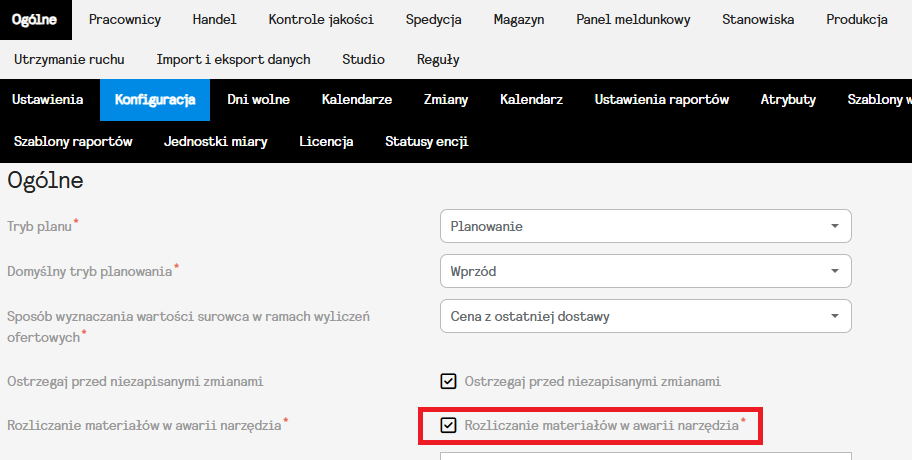Open the Tryb planu dropdown
Screen dimensions: 912x460
[645, 226]
